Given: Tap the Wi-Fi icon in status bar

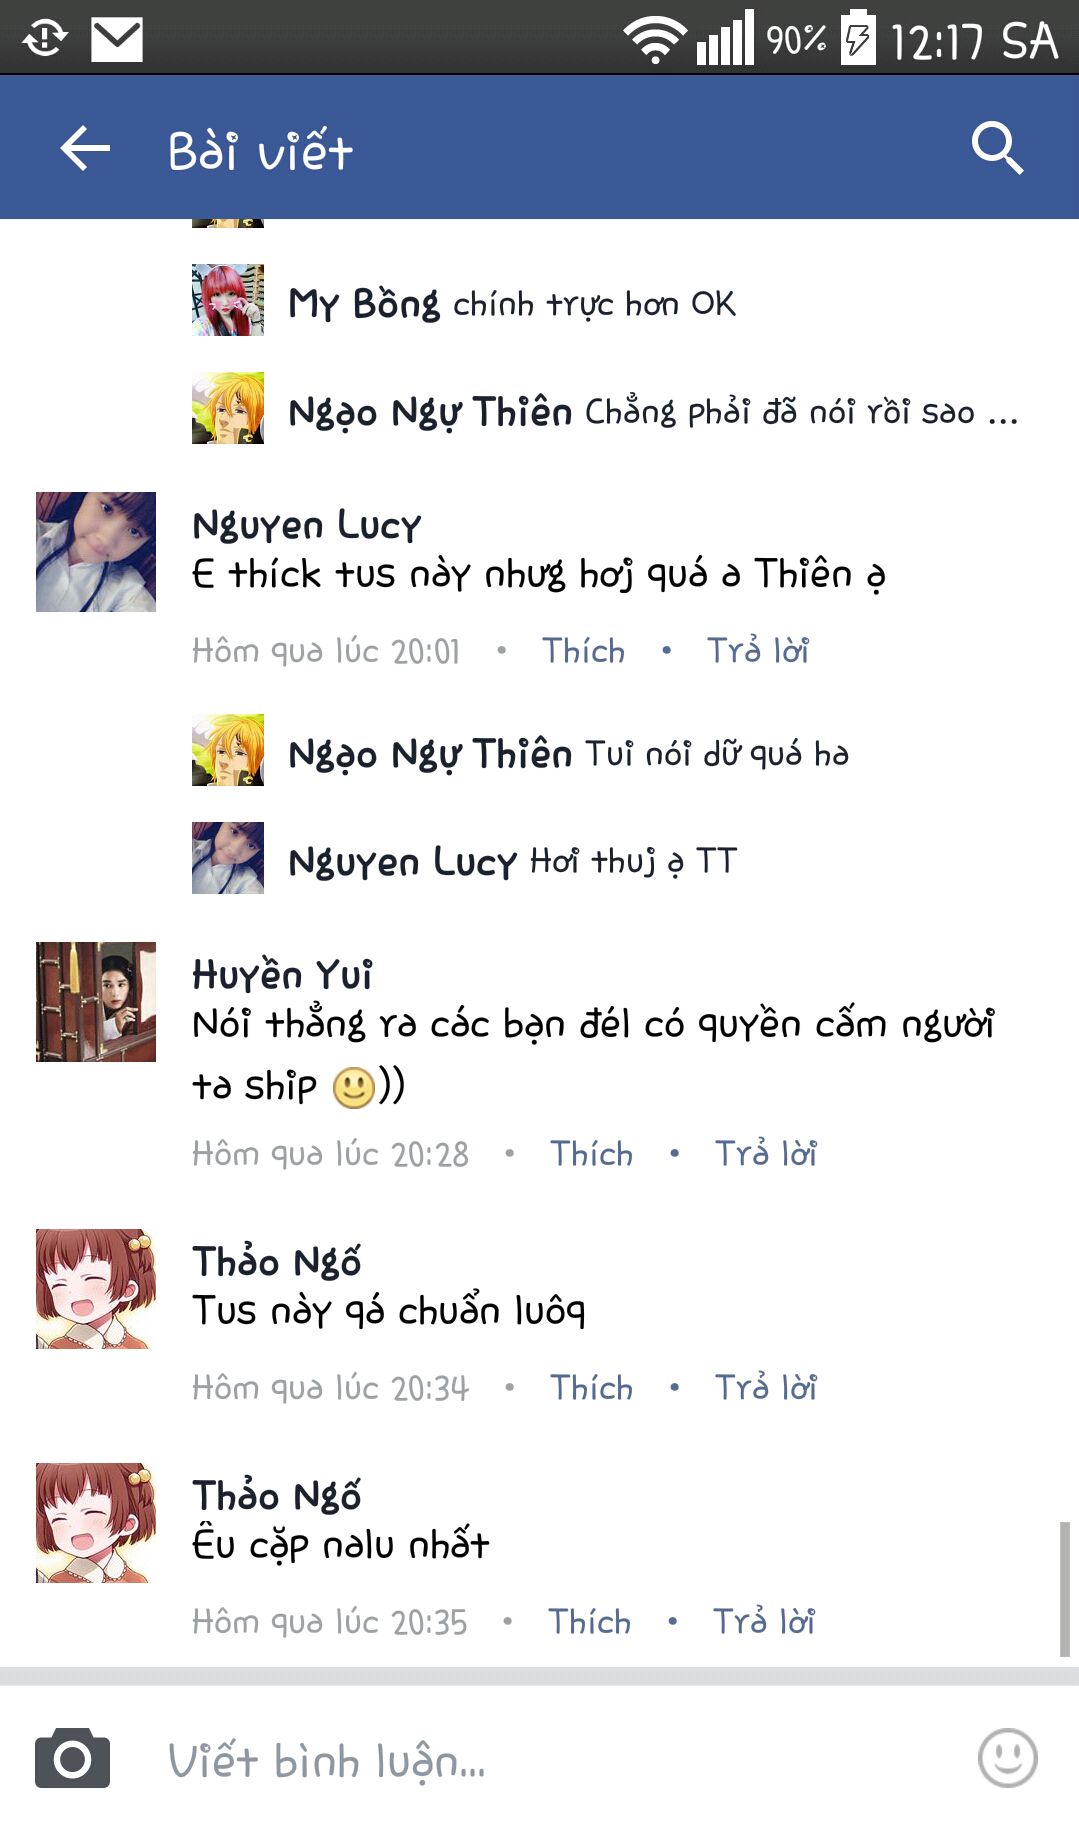Looking at the screenshot, I should pos(655,39).
